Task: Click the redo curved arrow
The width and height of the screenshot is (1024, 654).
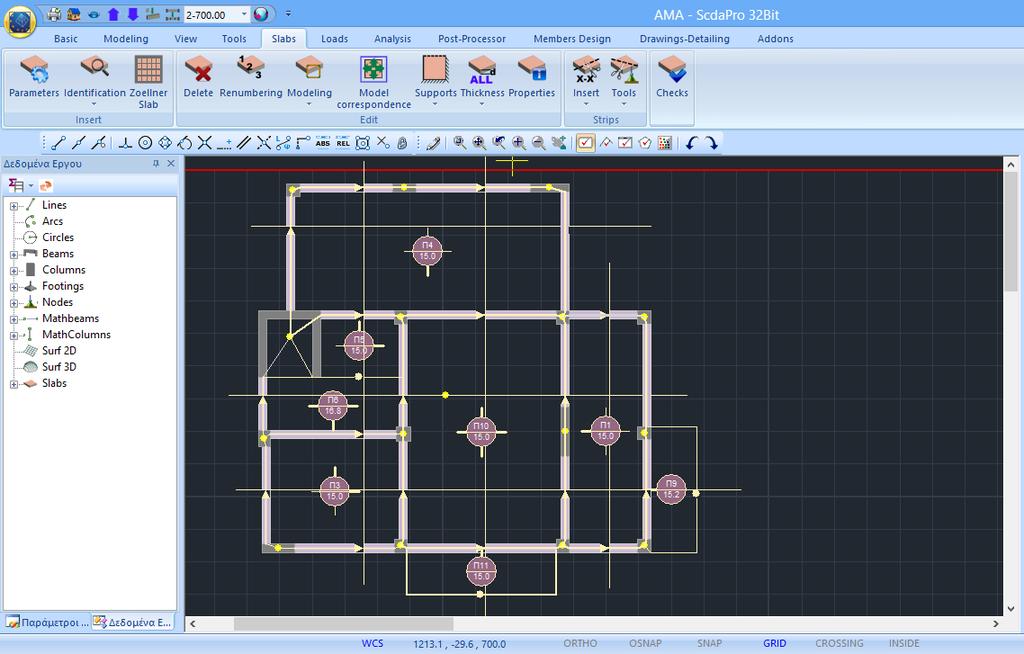Action: click(712, 142)
